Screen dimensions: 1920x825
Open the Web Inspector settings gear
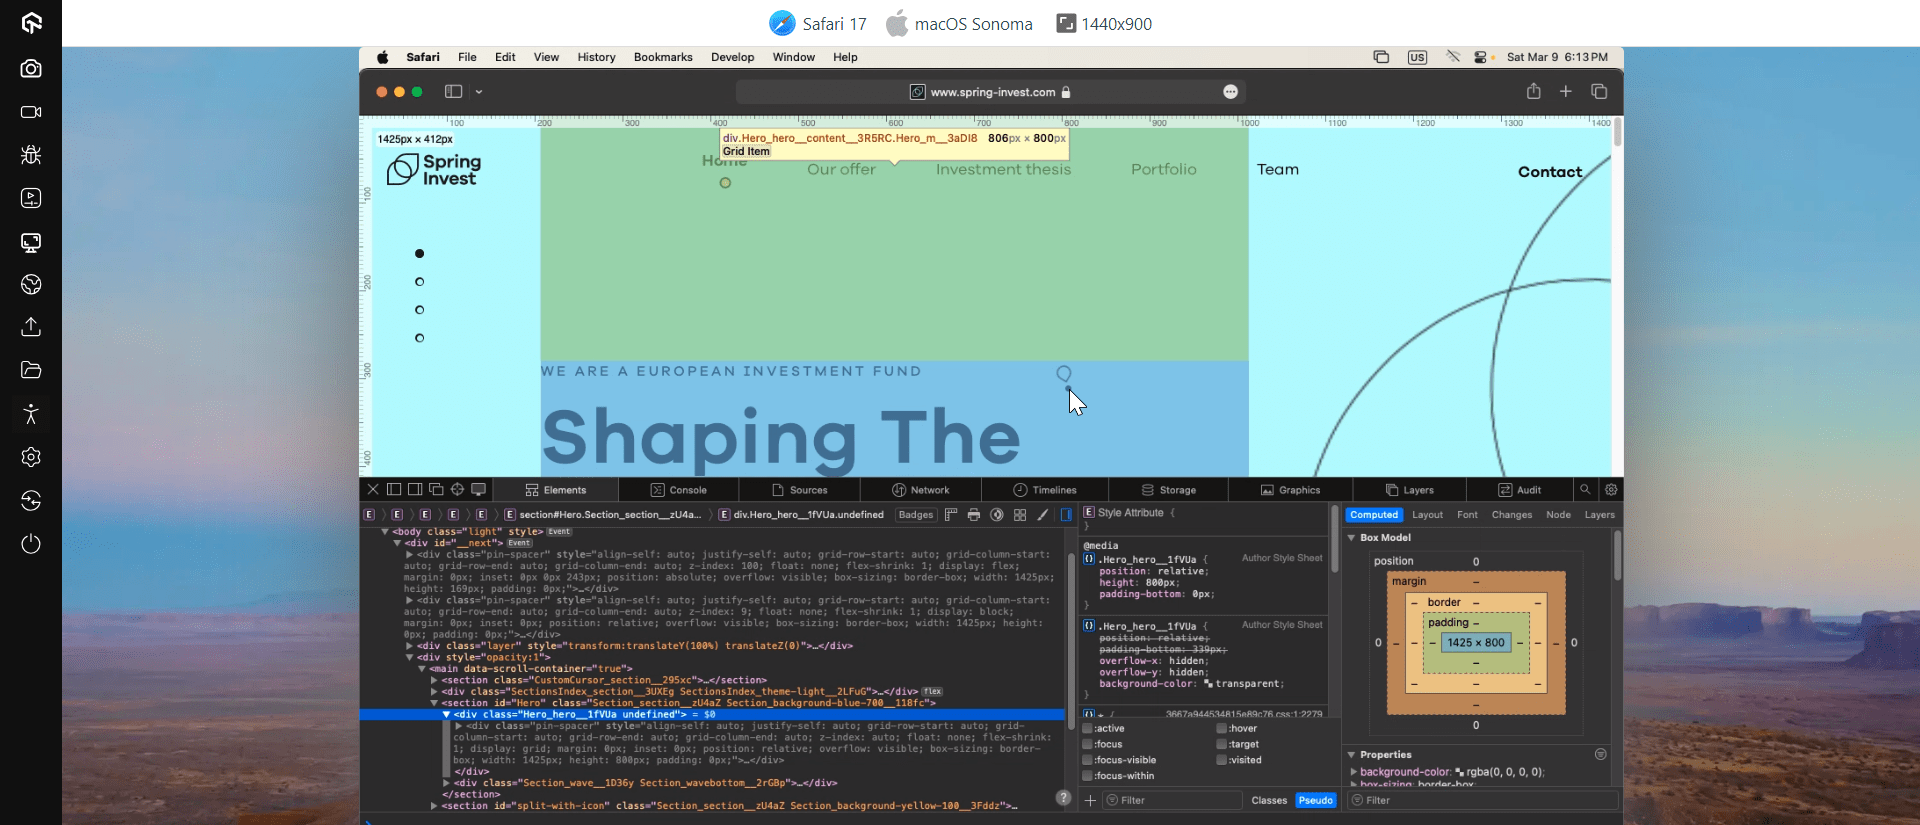[x=1611, y=489]
